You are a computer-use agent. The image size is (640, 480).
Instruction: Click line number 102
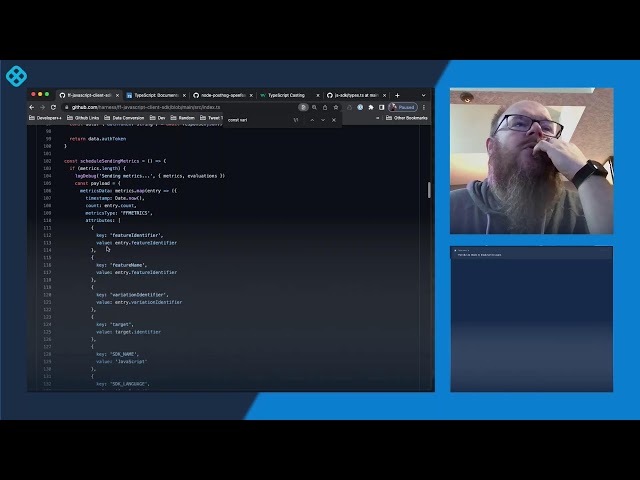pos(47,161)
